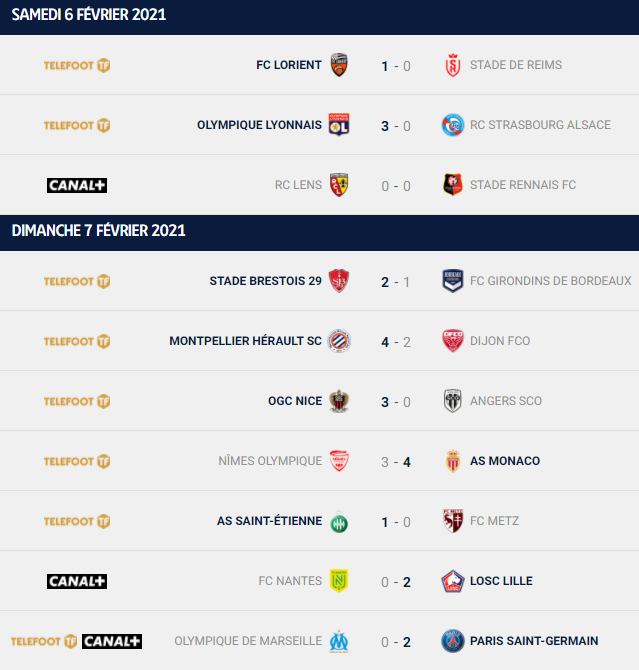Click the FC Lorient club crest
This screenshot has height=670, width=639.
click(x=339, y=65)
